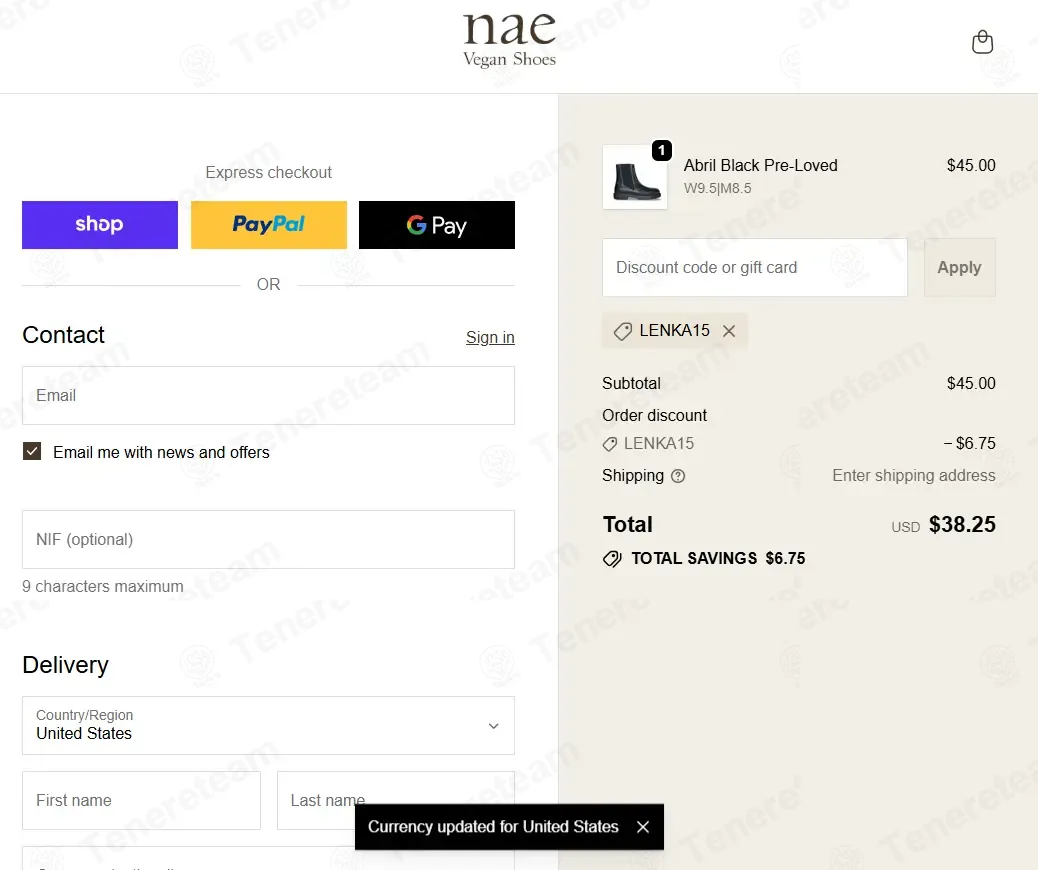The image size is (1038, 870).
Task: Click the Abril Black Pre-Loved product name
Action: click(761, 166)
